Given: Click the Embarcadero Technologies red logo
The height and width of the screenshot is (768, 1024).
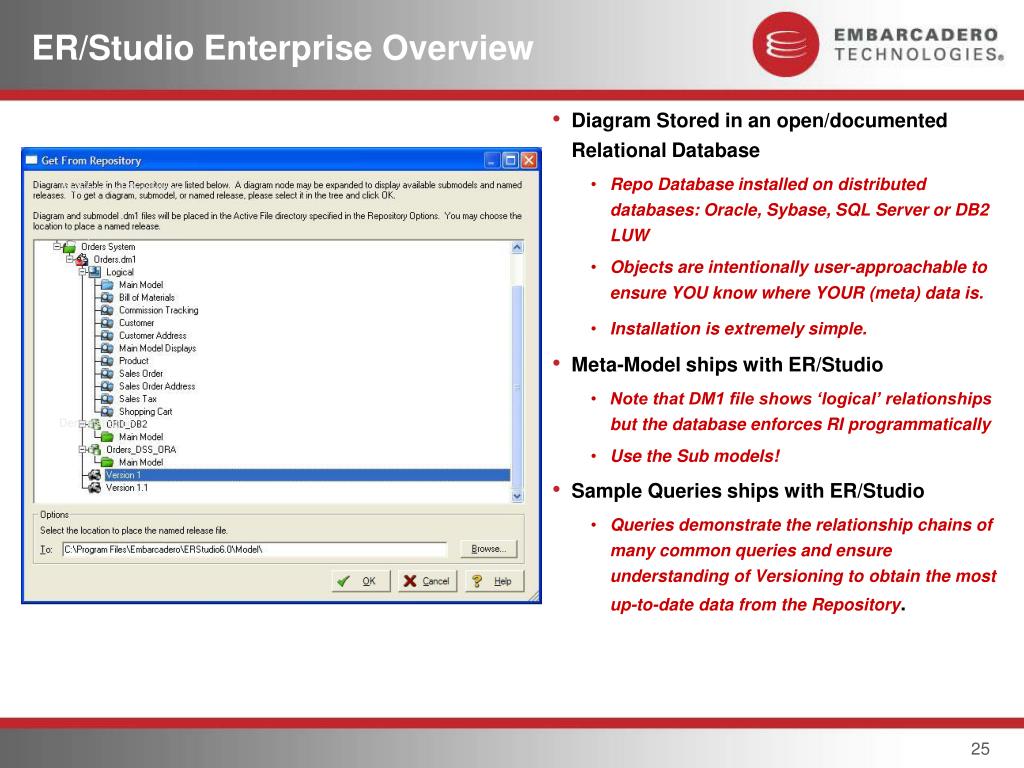Looking at the screenshot, I should [786, 44].
